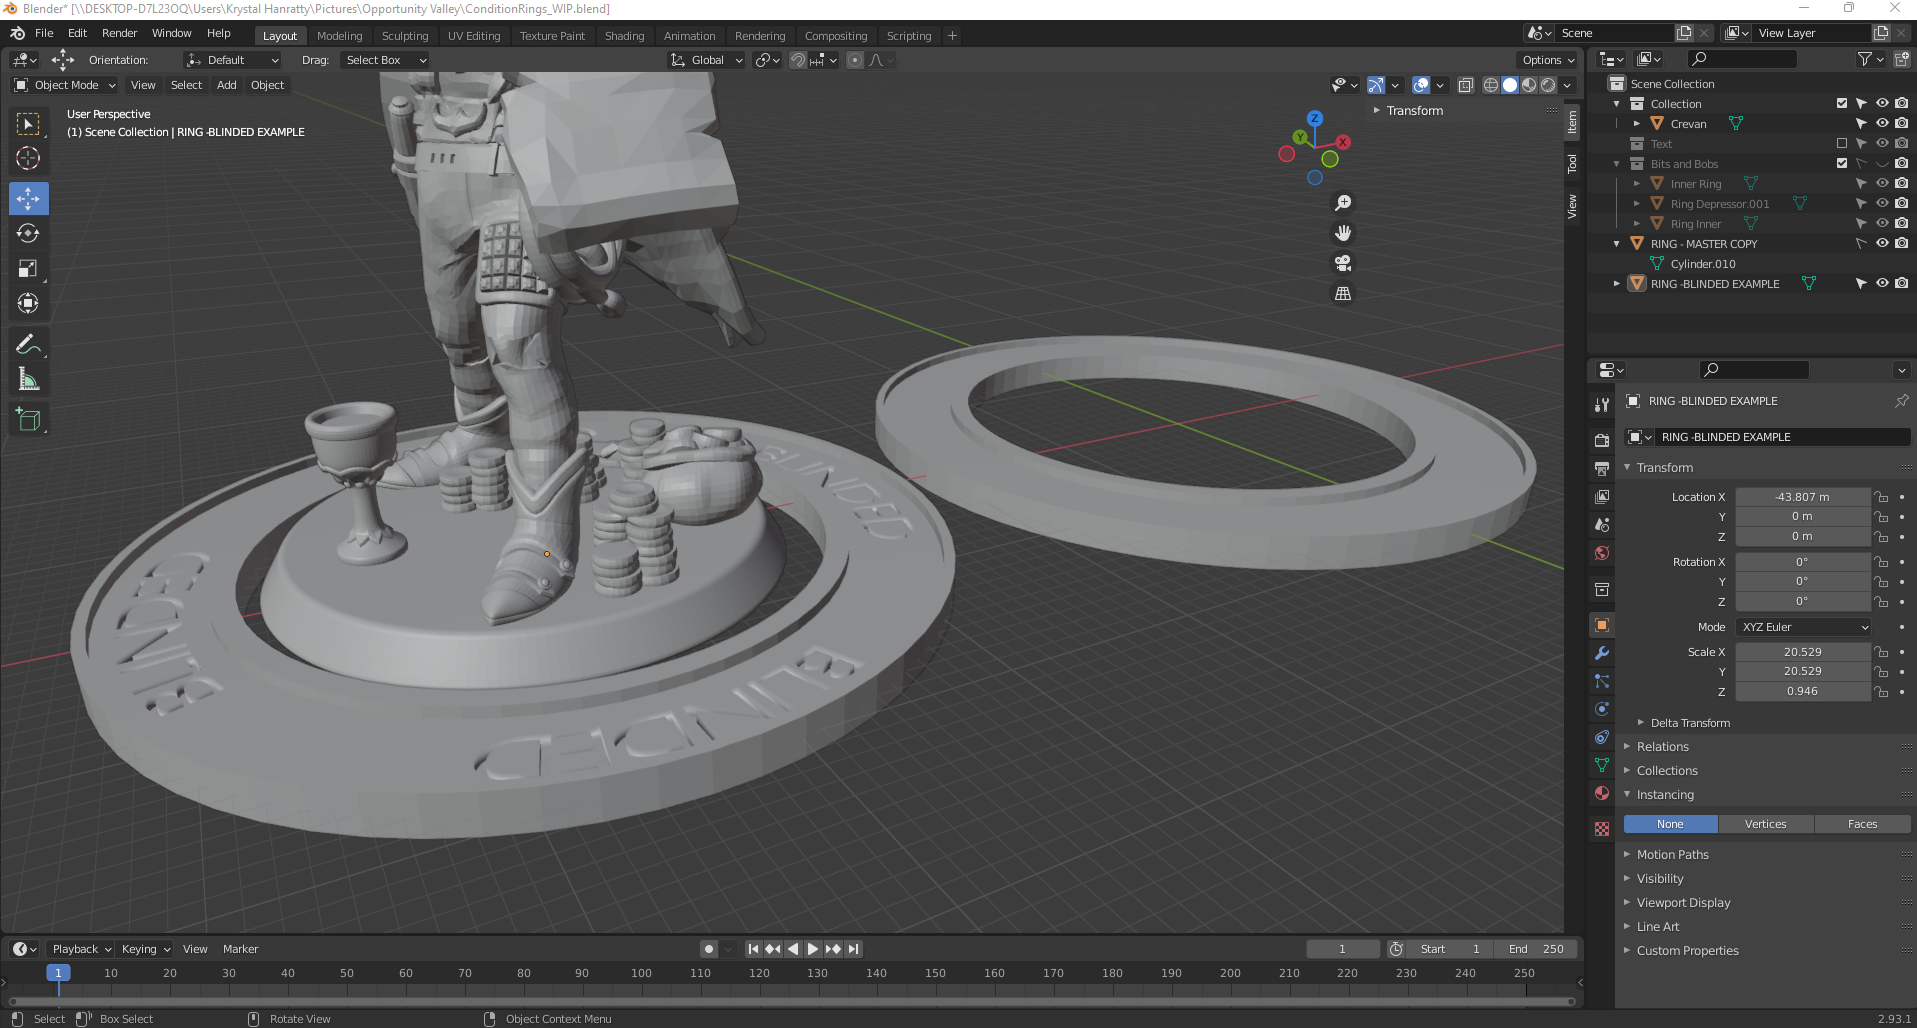The width and height of the screenshot is (1917, 1028).
Task: Select the Rotate tool in the toolbar
Action: (x=28, y=234)
